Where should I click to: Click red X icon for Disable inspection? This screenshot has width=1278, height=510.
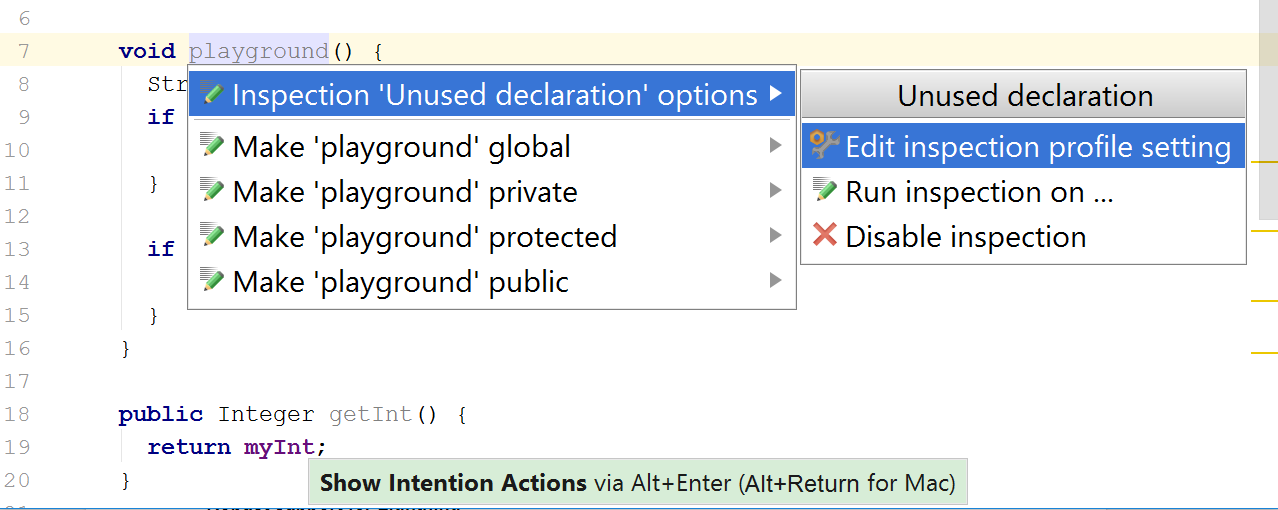coord(824,236)
